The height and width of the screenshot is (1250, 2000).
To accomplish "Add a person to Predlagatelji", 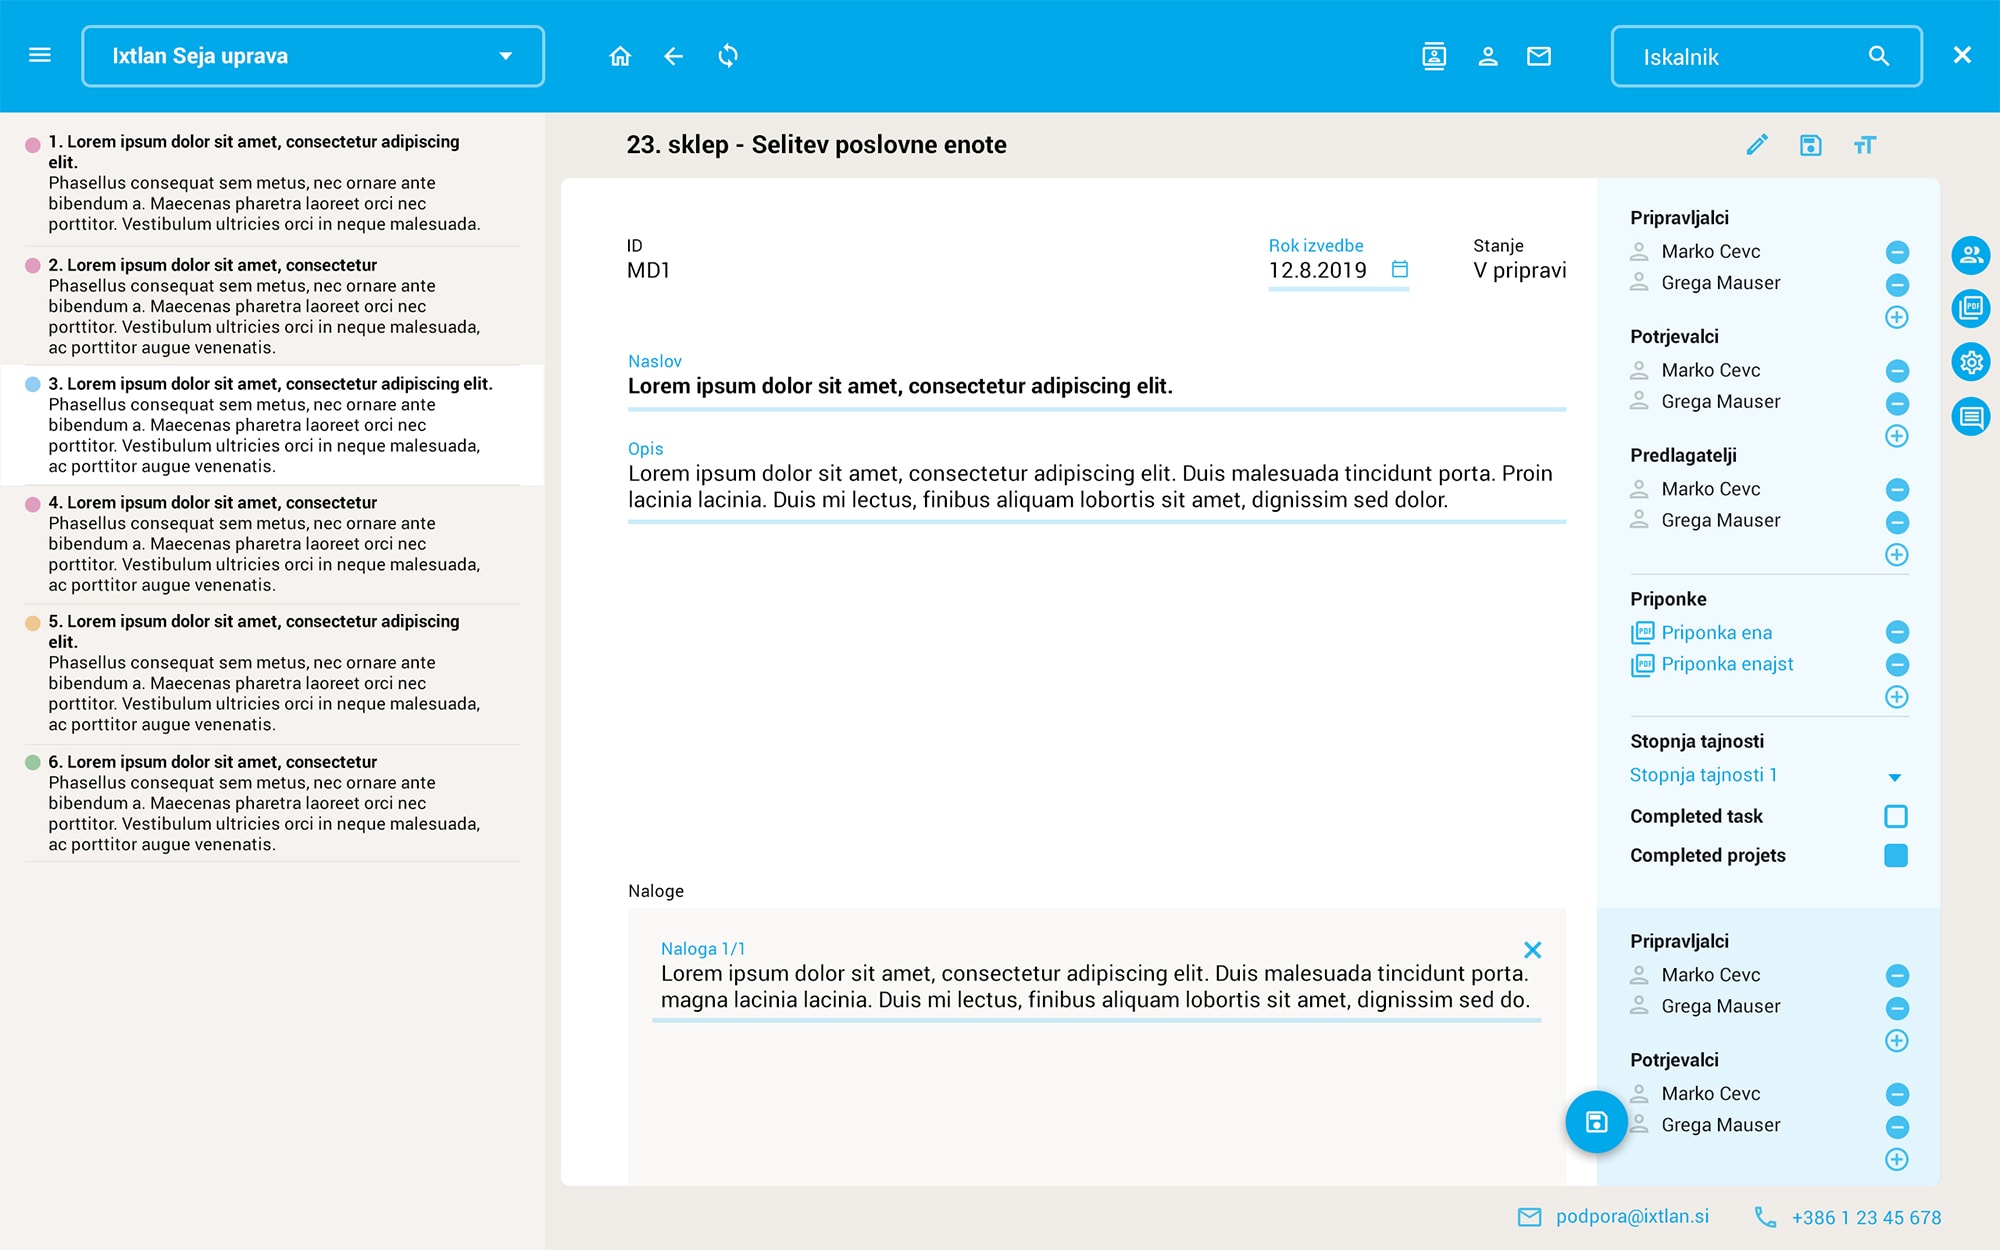I will (1897, 555).
